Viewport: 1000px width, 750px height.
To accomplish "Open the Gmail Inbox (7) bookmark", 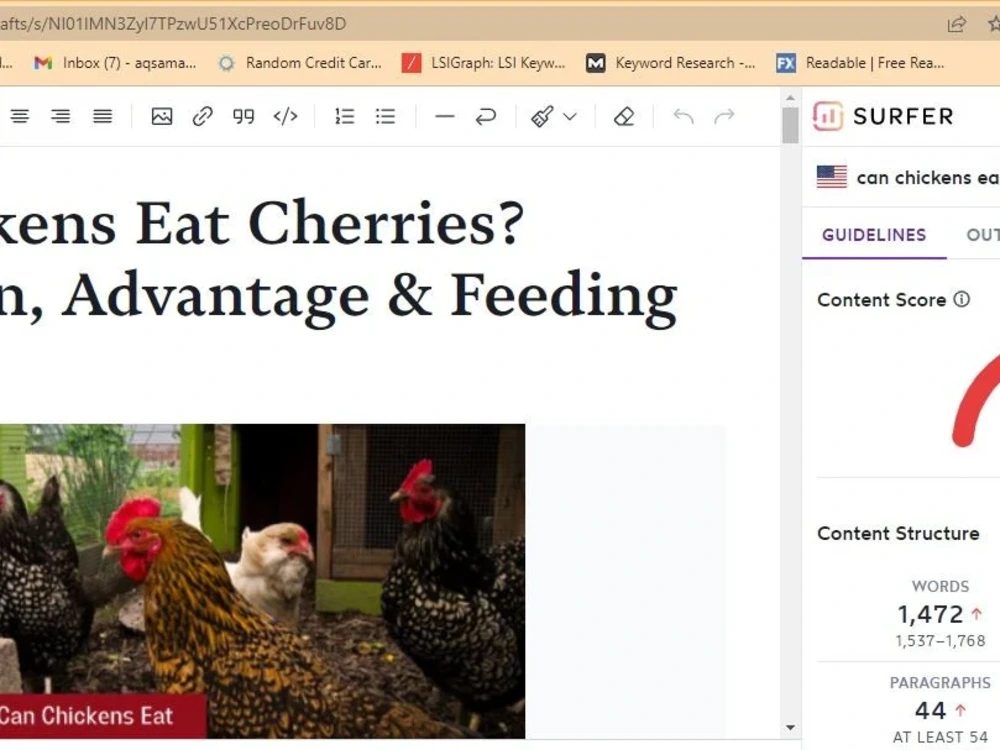I will click(x=115, y=62).
